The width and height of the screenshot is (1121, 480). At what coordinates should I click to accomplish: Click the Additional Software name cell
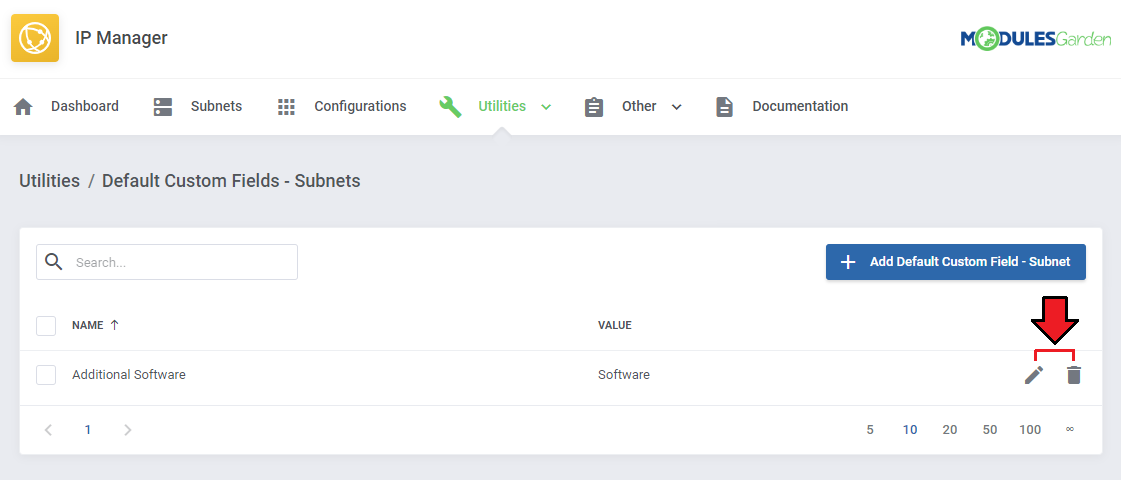[129, 375]
